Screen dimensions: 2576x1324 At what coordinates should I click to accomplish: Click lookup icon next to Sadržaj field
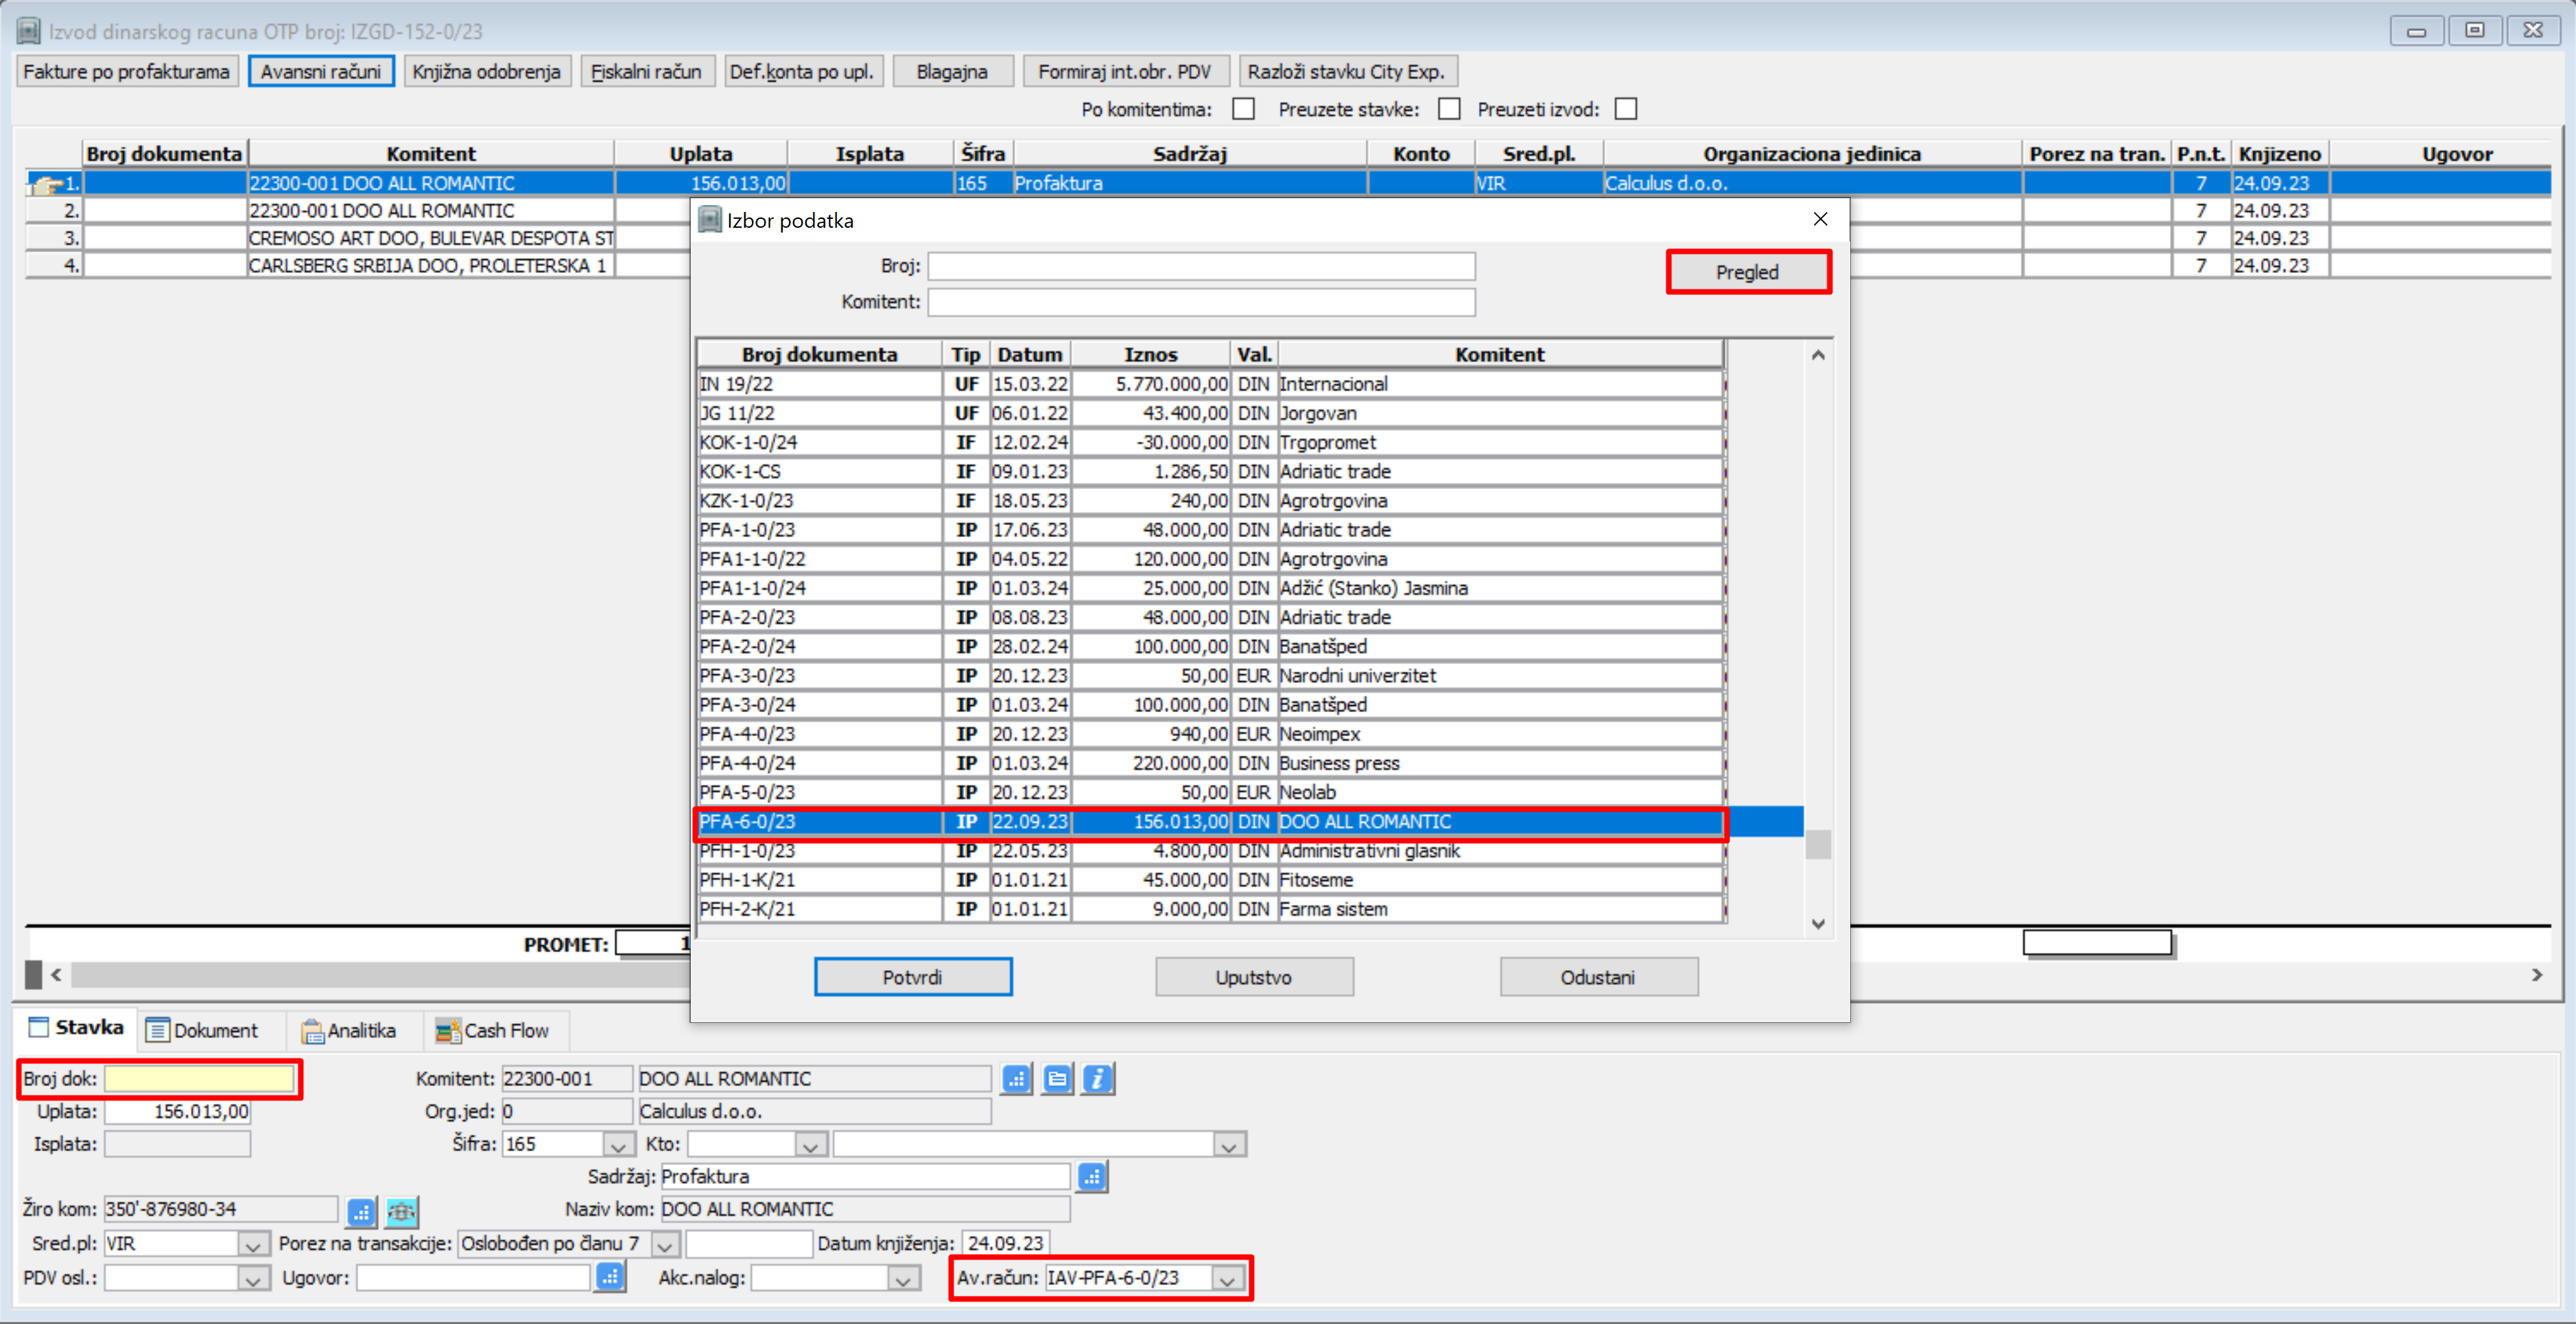[x=1091, y=1177]
